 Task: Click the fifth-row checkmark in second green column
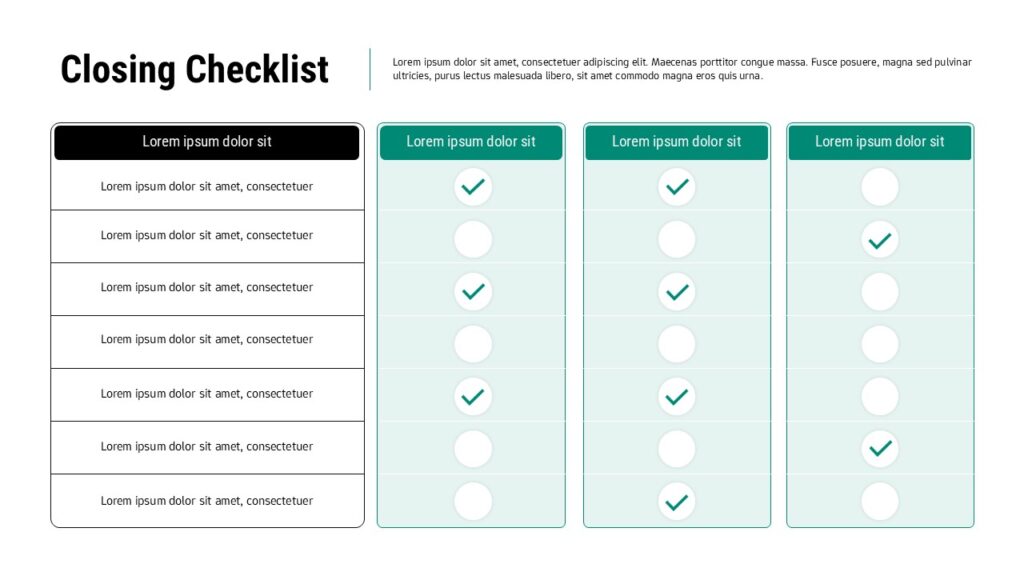click(677, 397)
